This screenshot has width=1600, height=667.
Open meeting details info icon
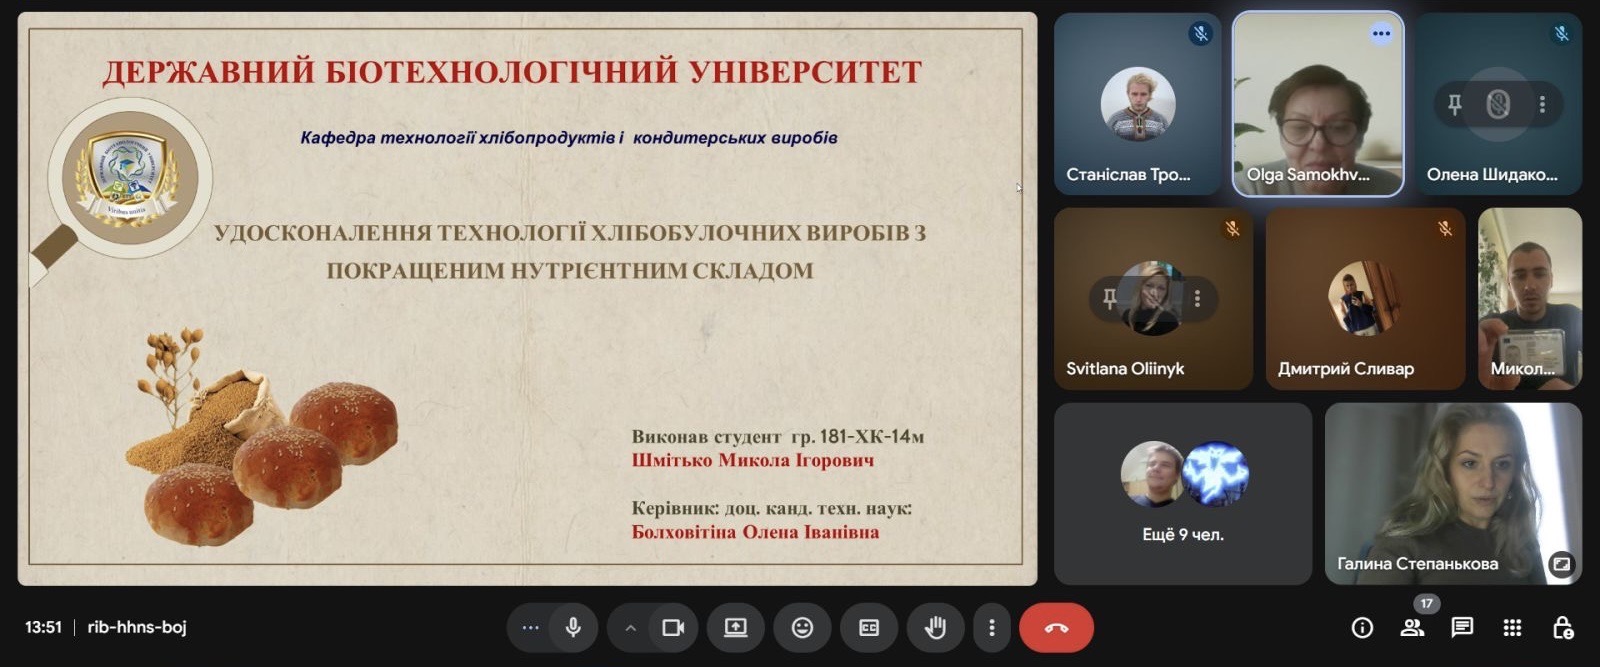[x=1362, y=628]
